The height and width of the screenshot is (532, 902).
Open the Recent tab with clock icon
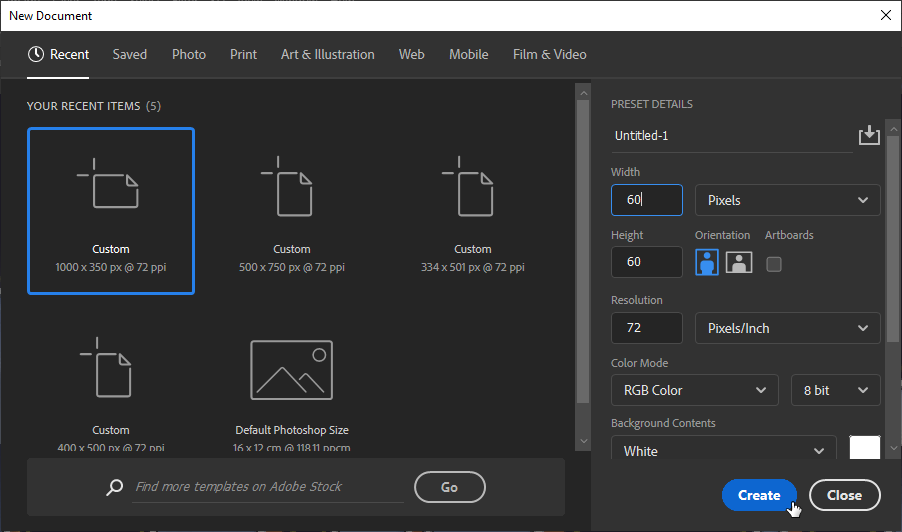tap(59, 55)
